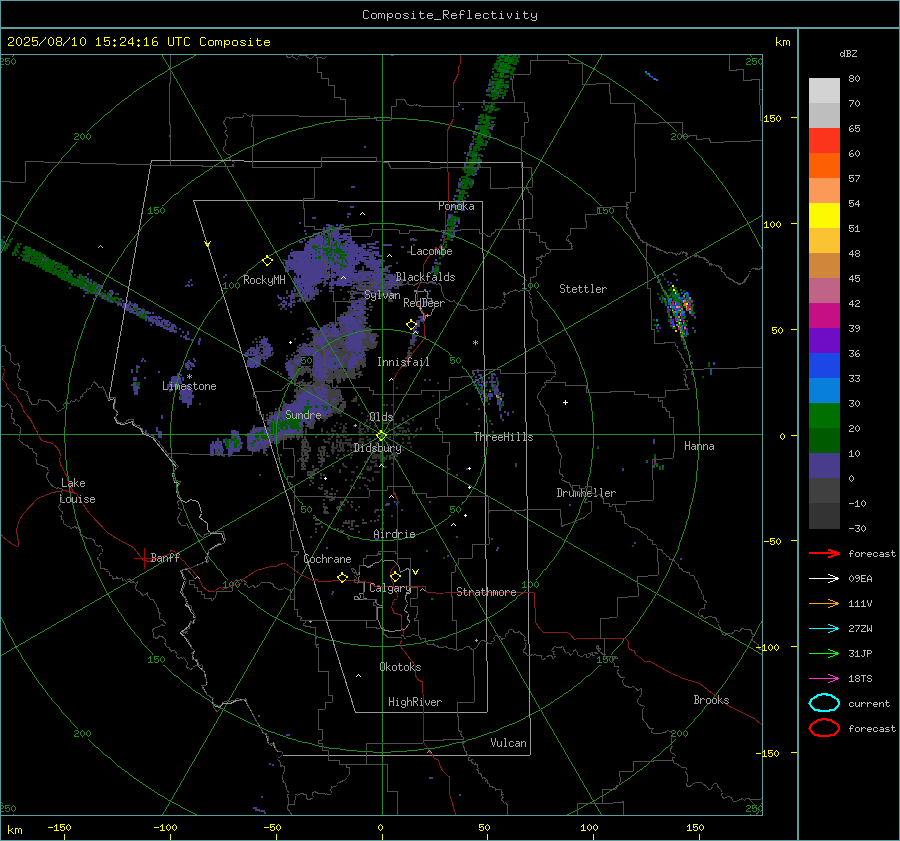Click the Didsbury label
This screenshot has height=841, width=900.
(x=377, y=448)
